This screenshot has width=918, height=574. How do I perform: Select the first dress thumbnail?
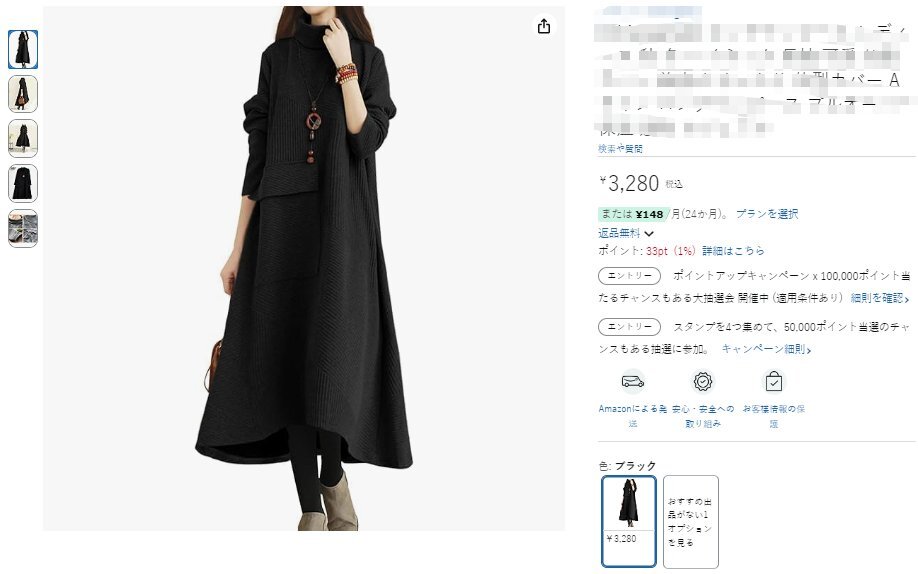23,50
